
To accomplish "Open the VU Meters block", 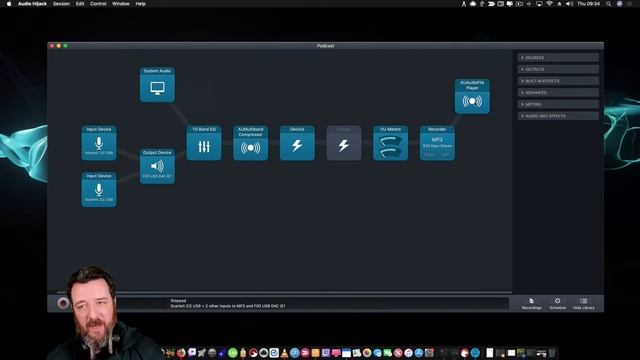I will 390,143.
